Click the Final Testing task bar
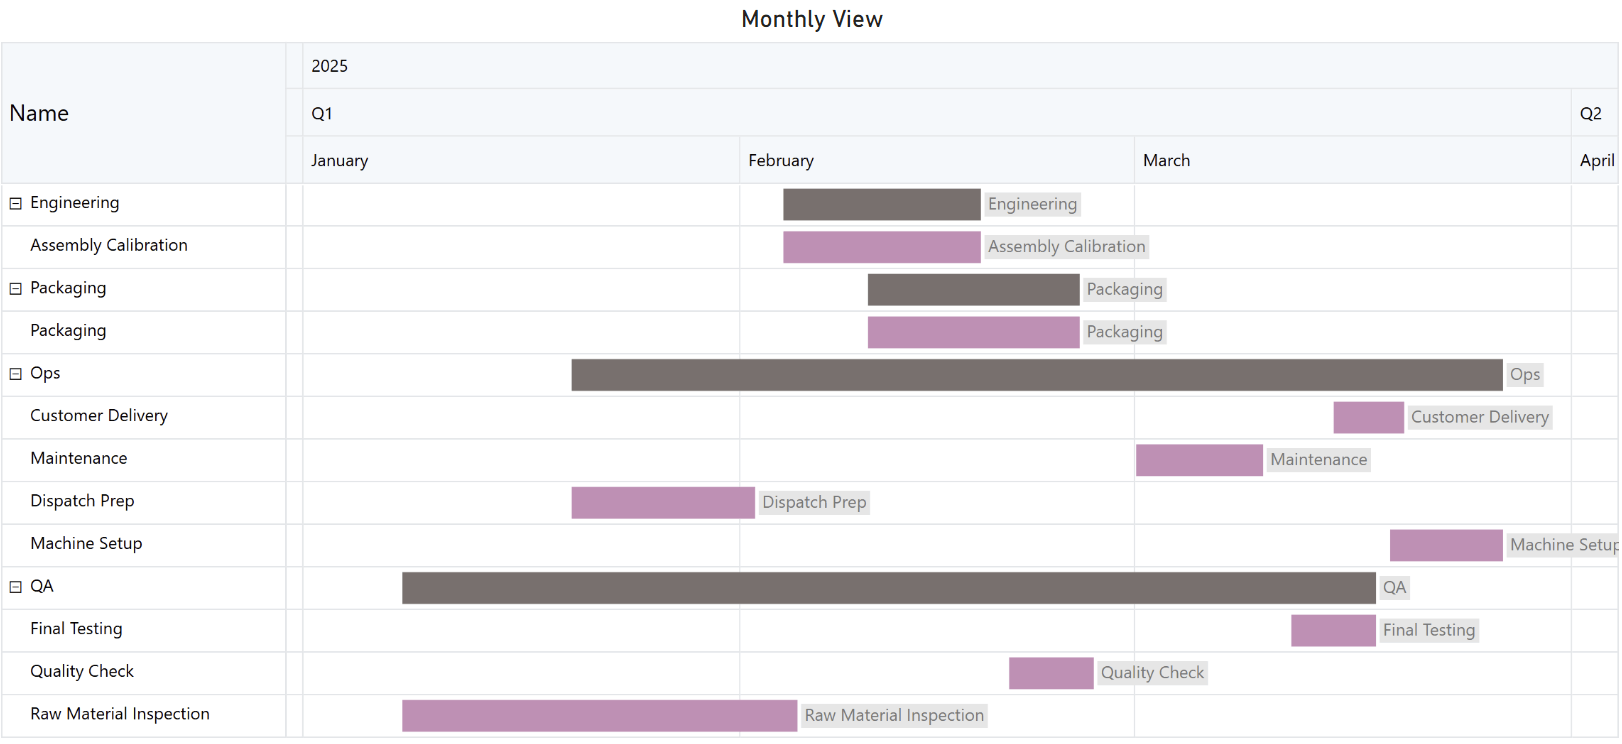1622x744 pixels. click(x=1332, y=631)
